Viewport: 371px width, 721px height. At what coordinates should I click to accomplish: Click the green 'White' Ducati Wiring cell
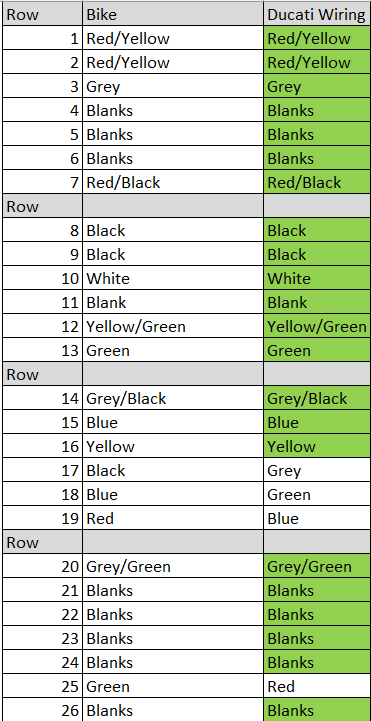tap(317, 278)
